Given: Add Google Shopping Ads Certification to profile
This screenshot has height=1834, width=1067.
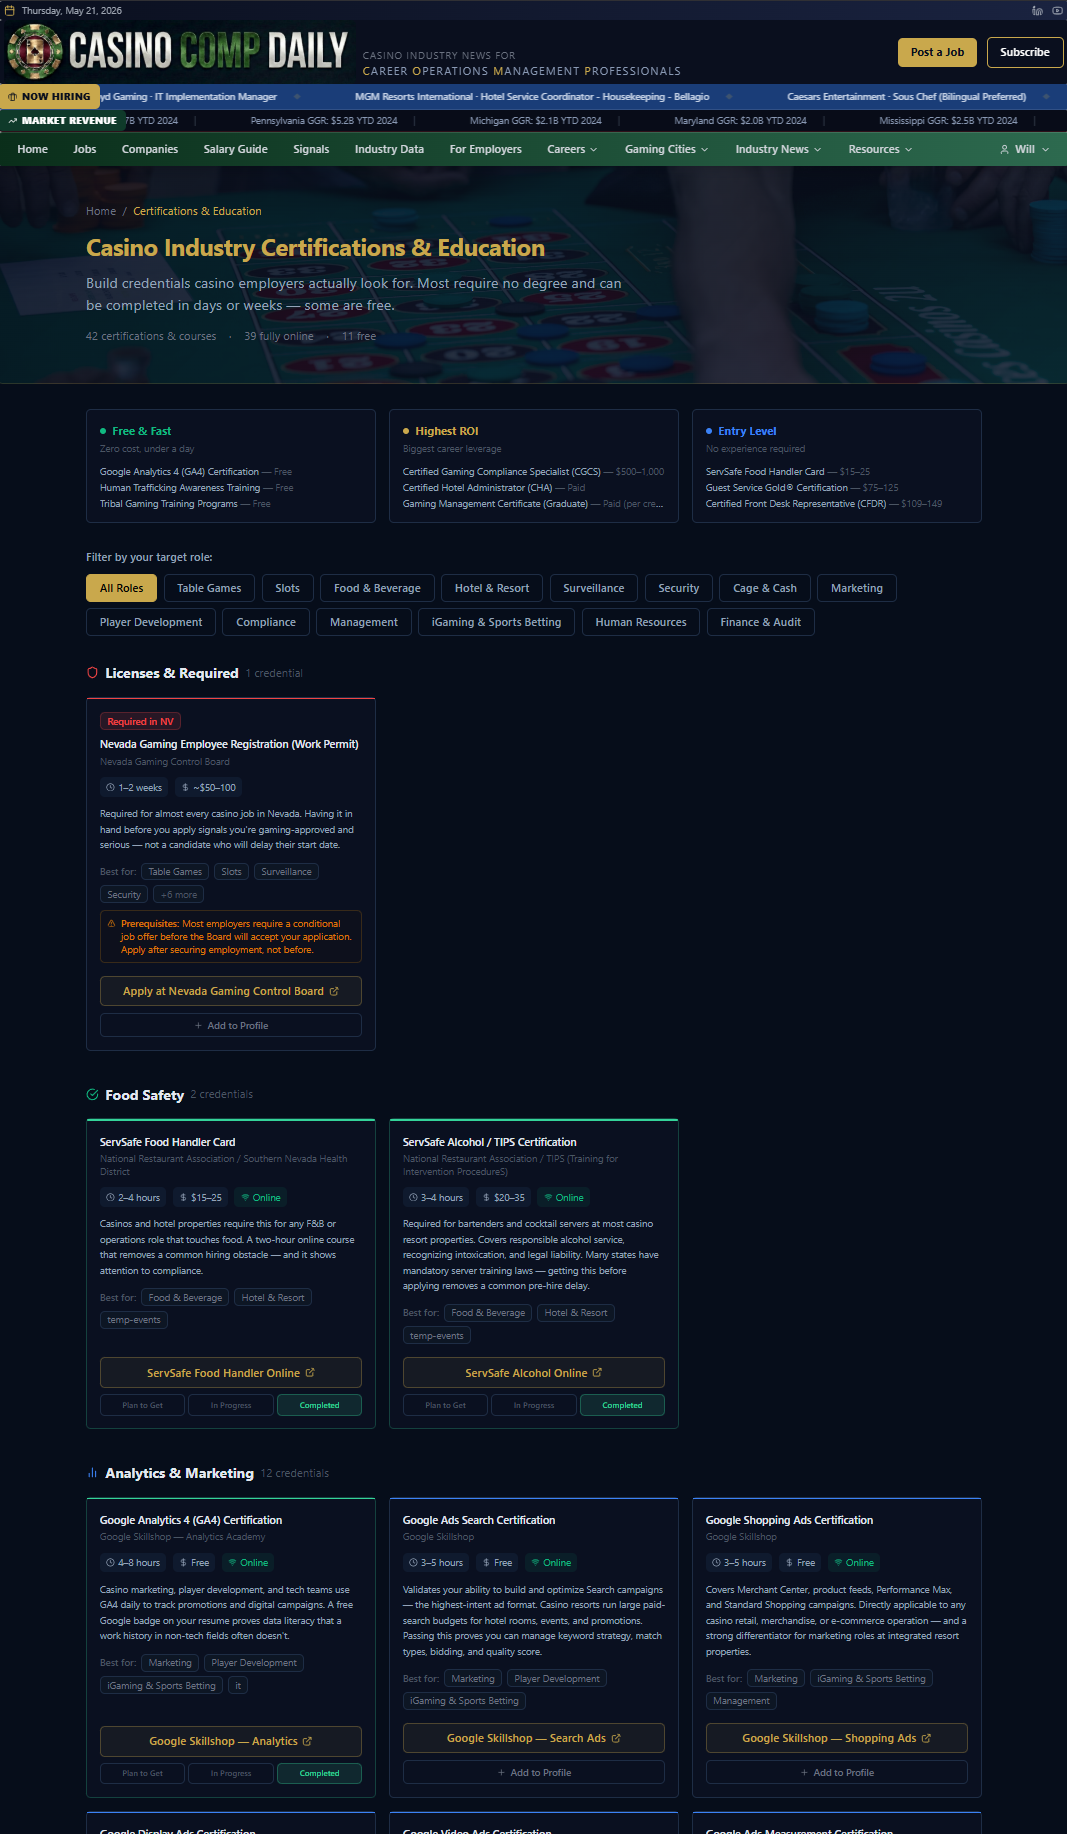Looking at the screenshot, I should [x=837, y=1772].
